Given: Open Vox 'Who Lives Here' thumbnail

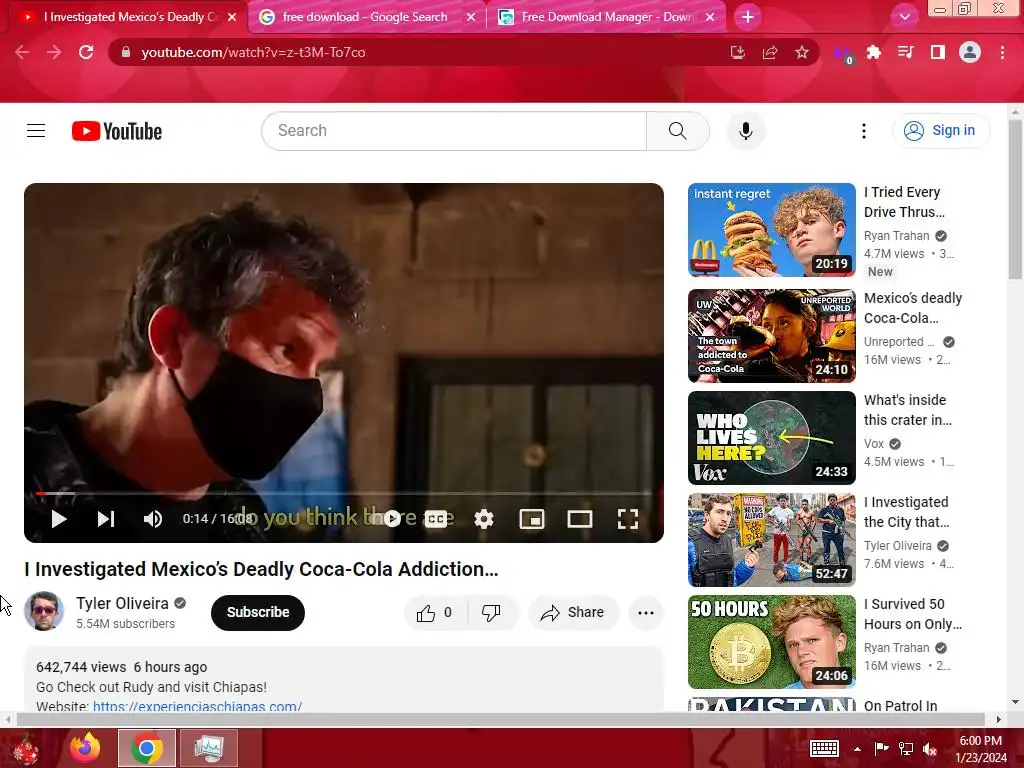Looking at the screenshot, I should tap(772, 438).
